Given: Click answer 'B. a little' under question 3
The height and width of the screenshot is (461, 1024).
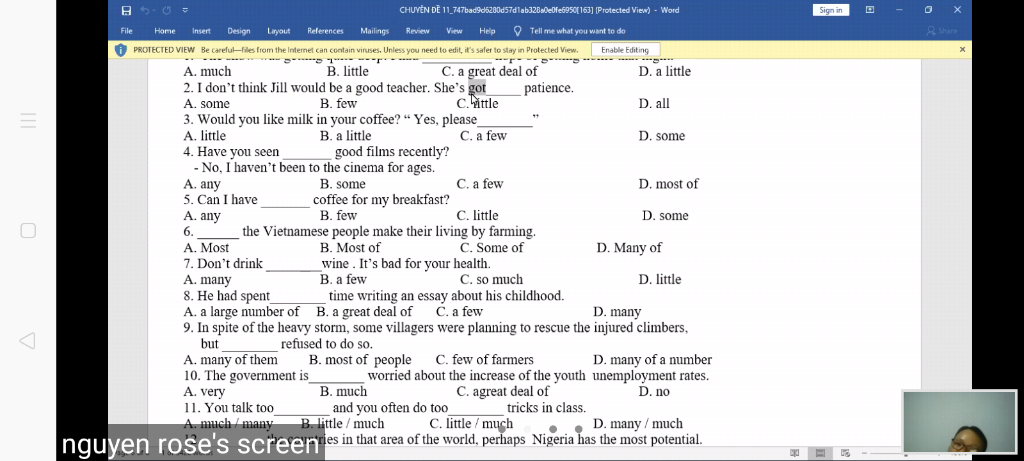Looking at the screenshot, I should (345, 136).
